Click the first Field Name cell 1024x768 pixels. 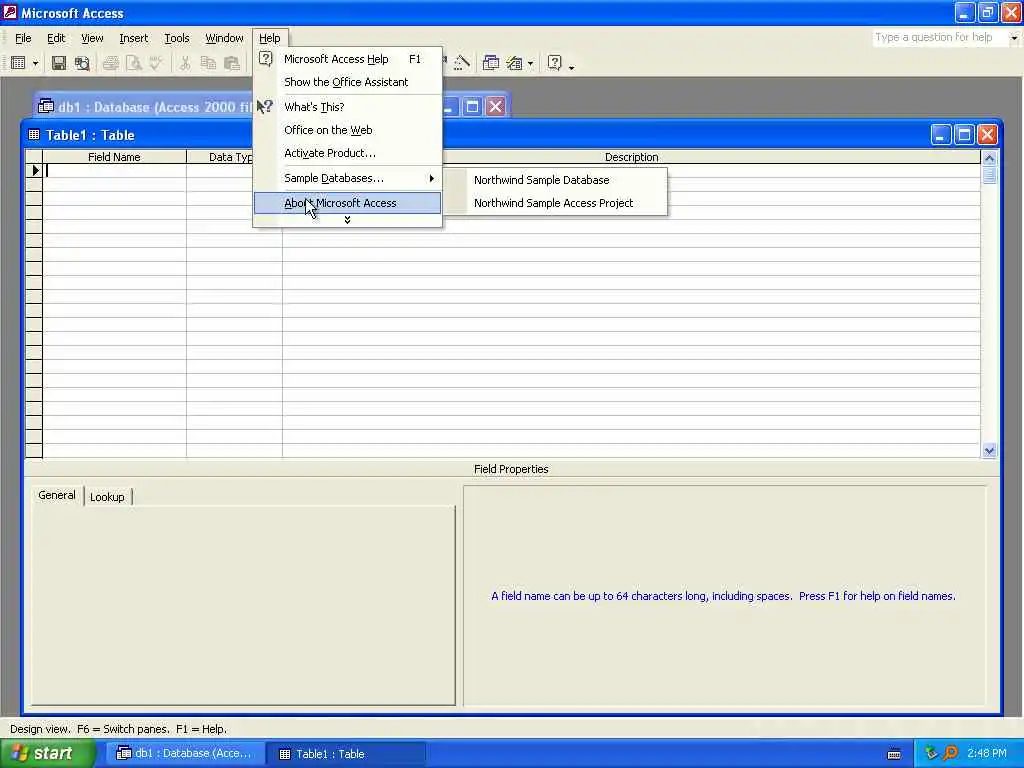[x=114, y=170]
